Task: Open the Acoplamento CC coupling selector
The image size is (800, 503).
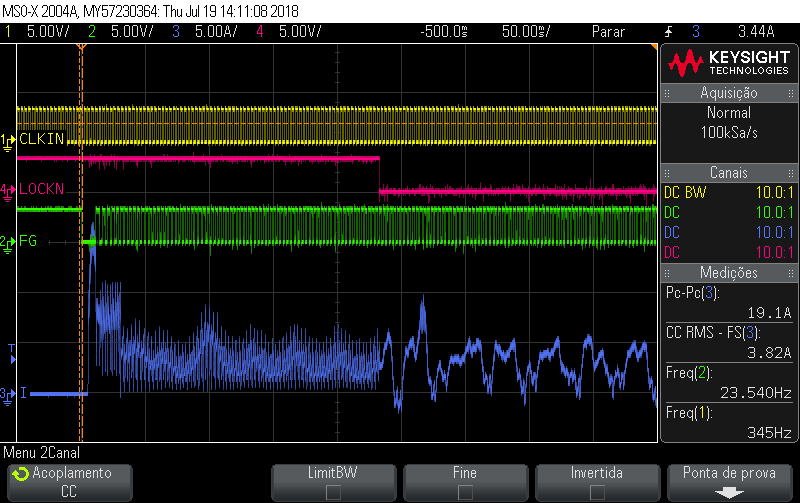Action: tap(70, 483)
